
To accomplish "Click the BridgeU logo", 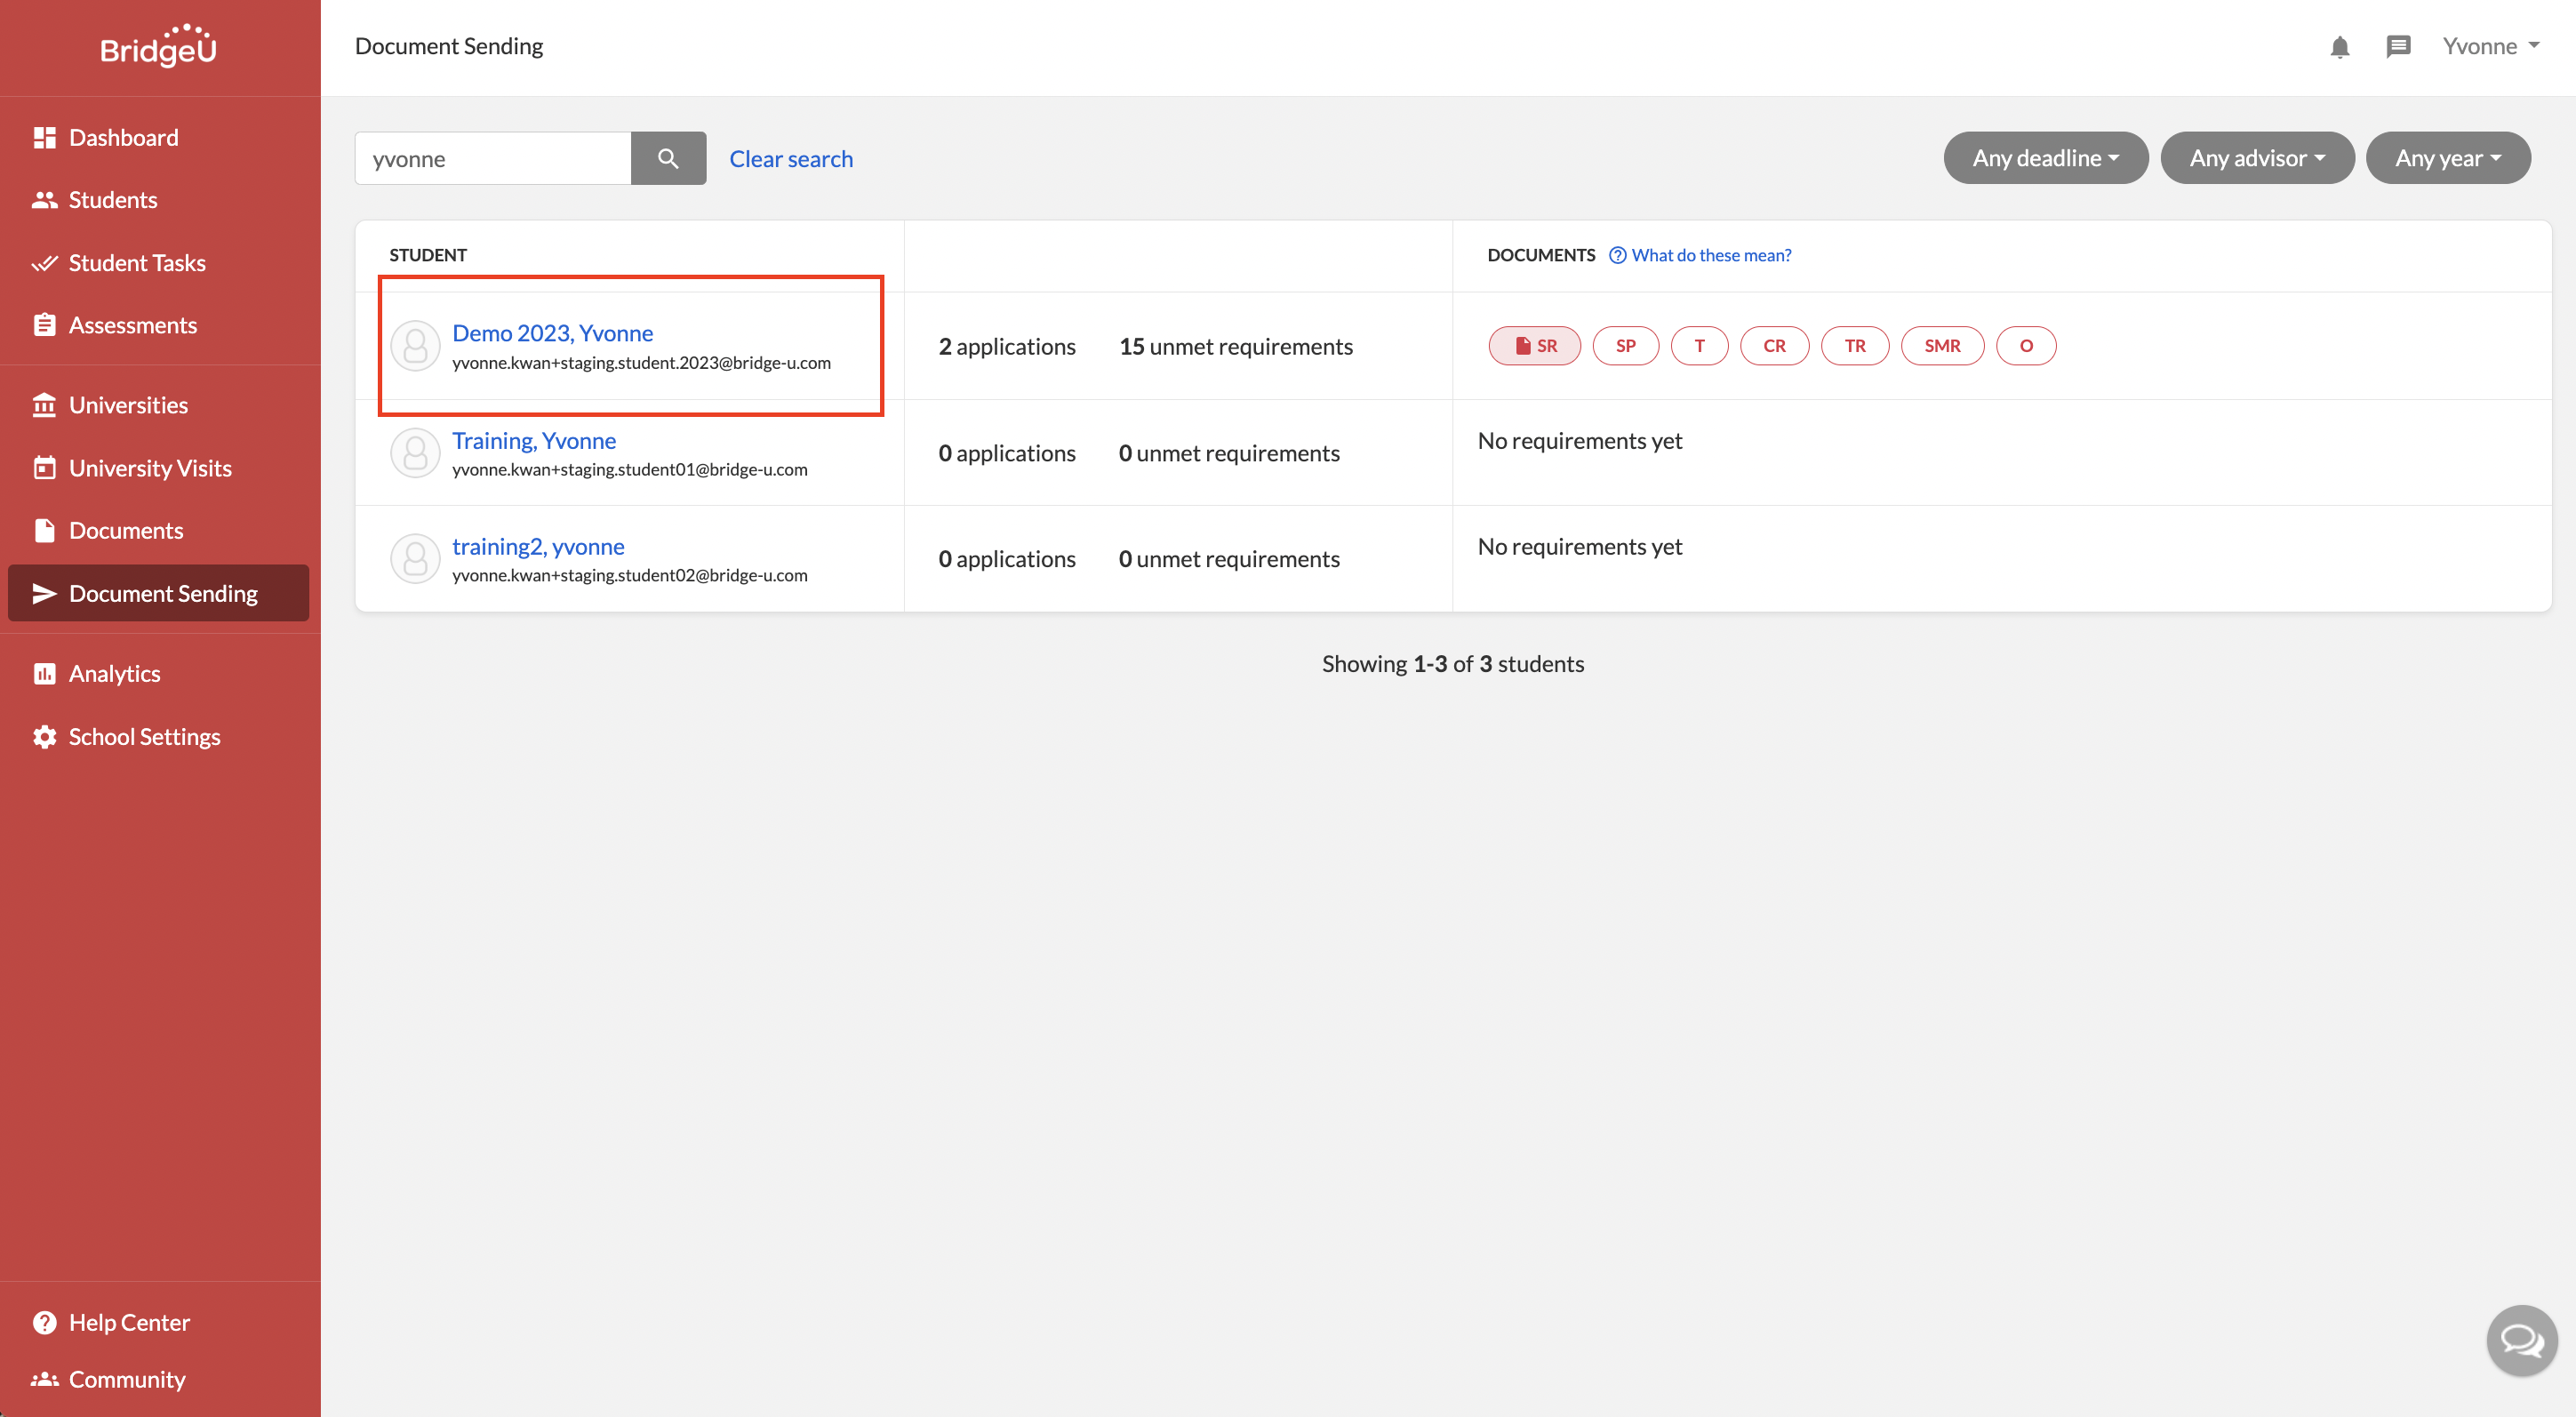I will (x=159, y=46).
